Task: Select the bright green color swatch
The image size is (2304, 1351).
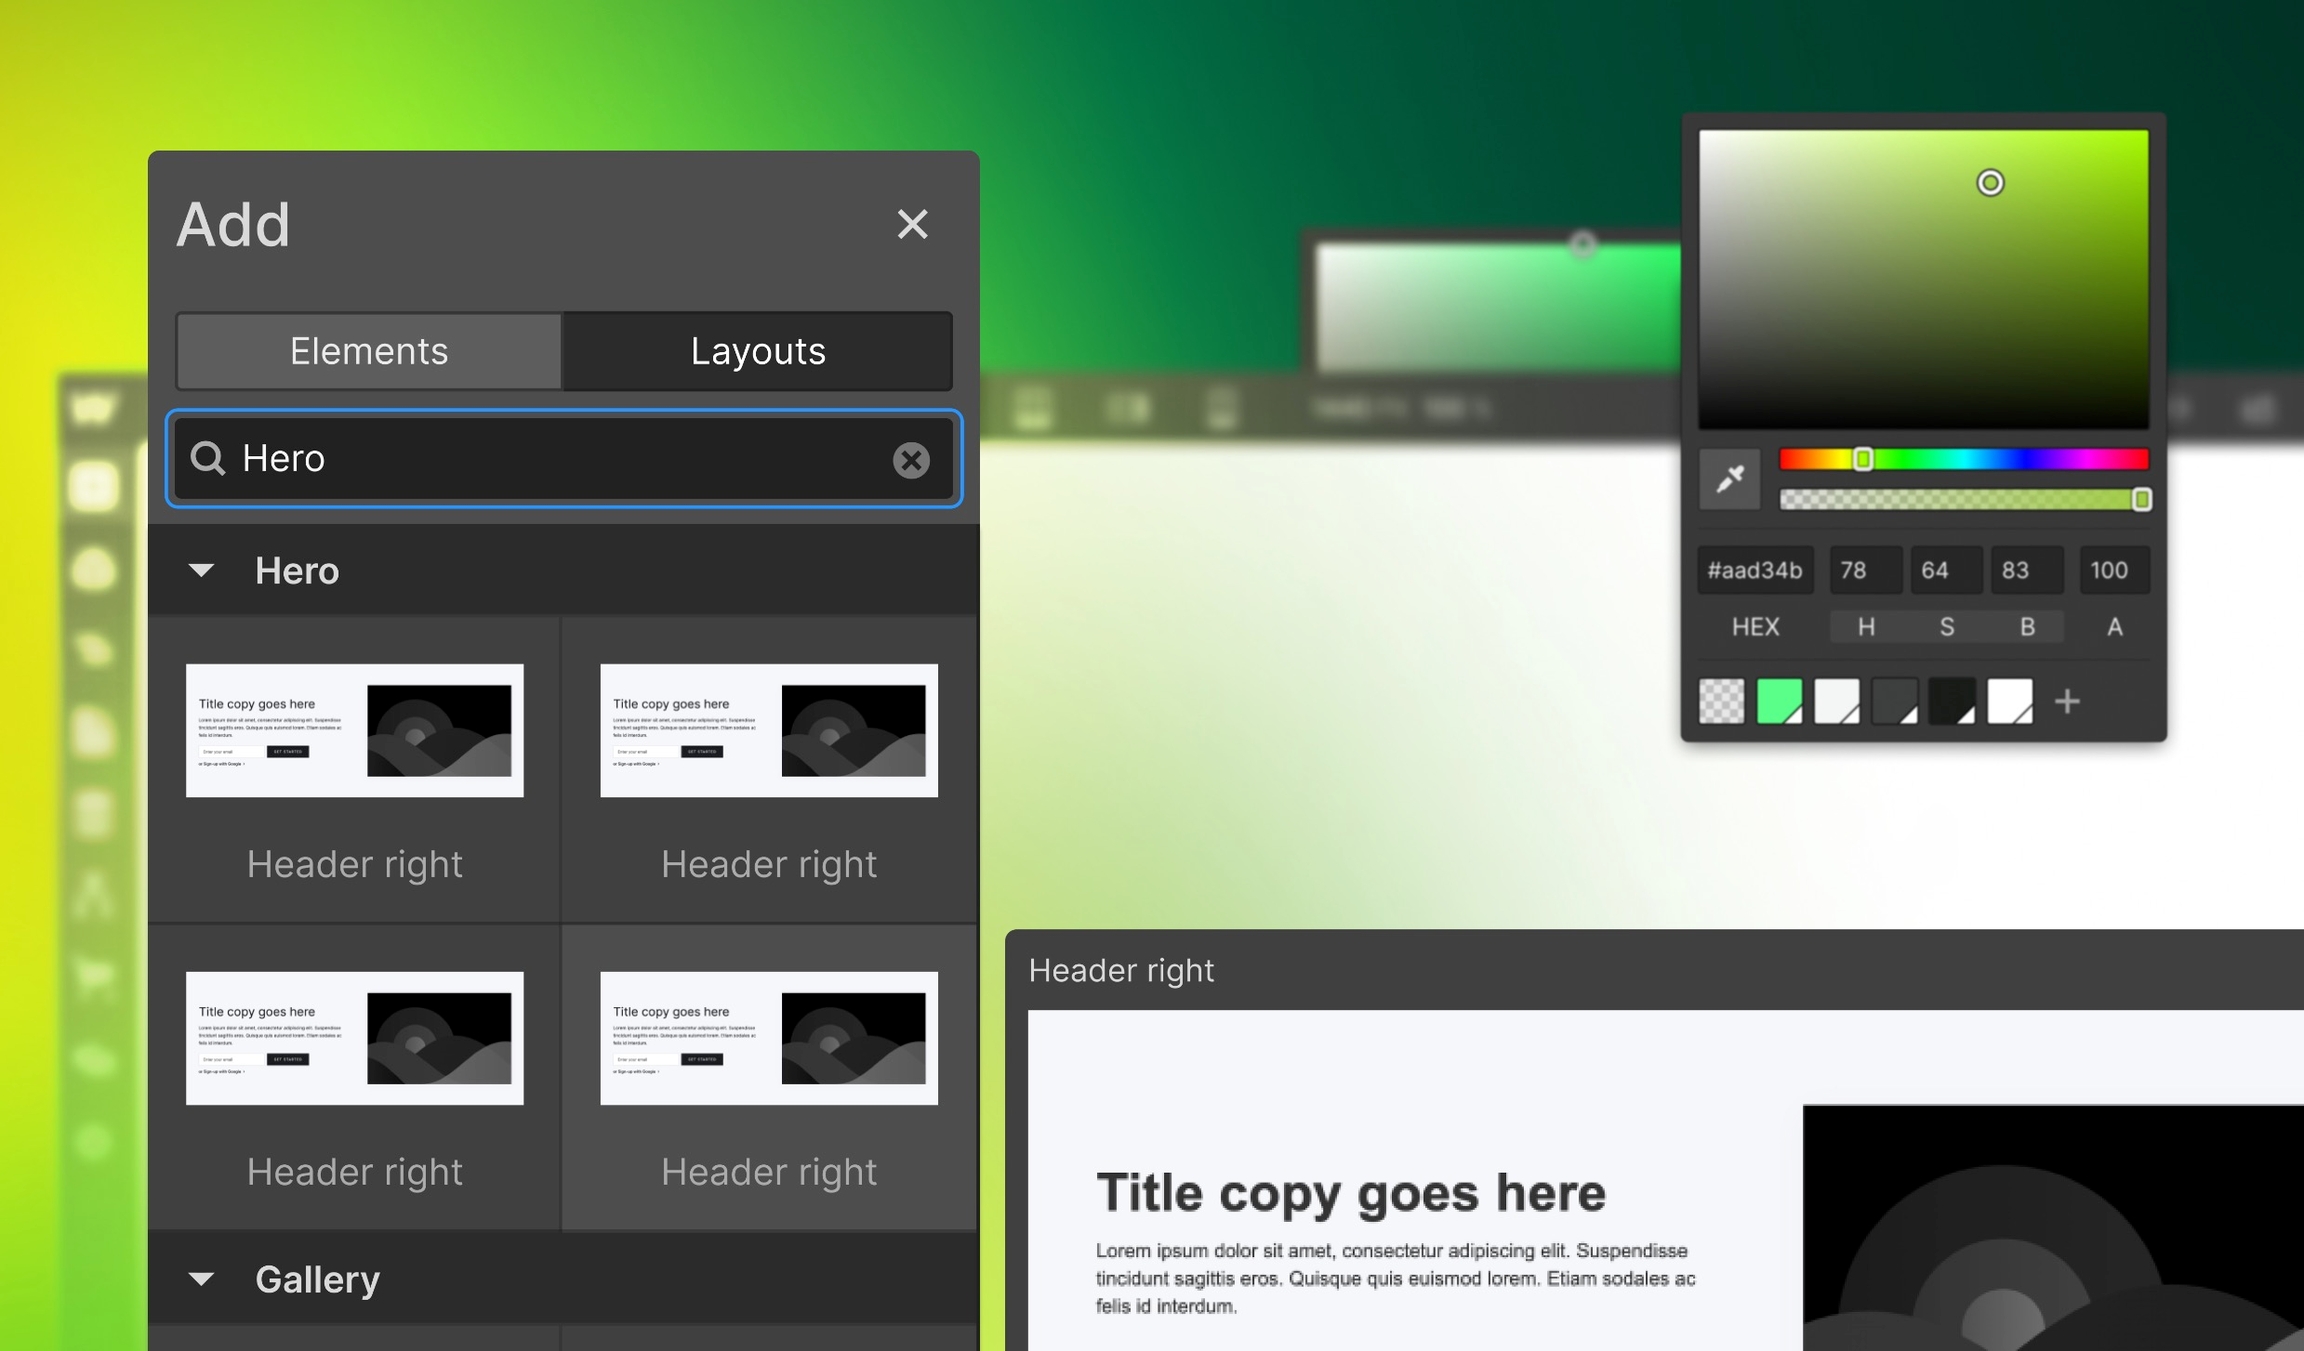Action: click(1779, 701)
